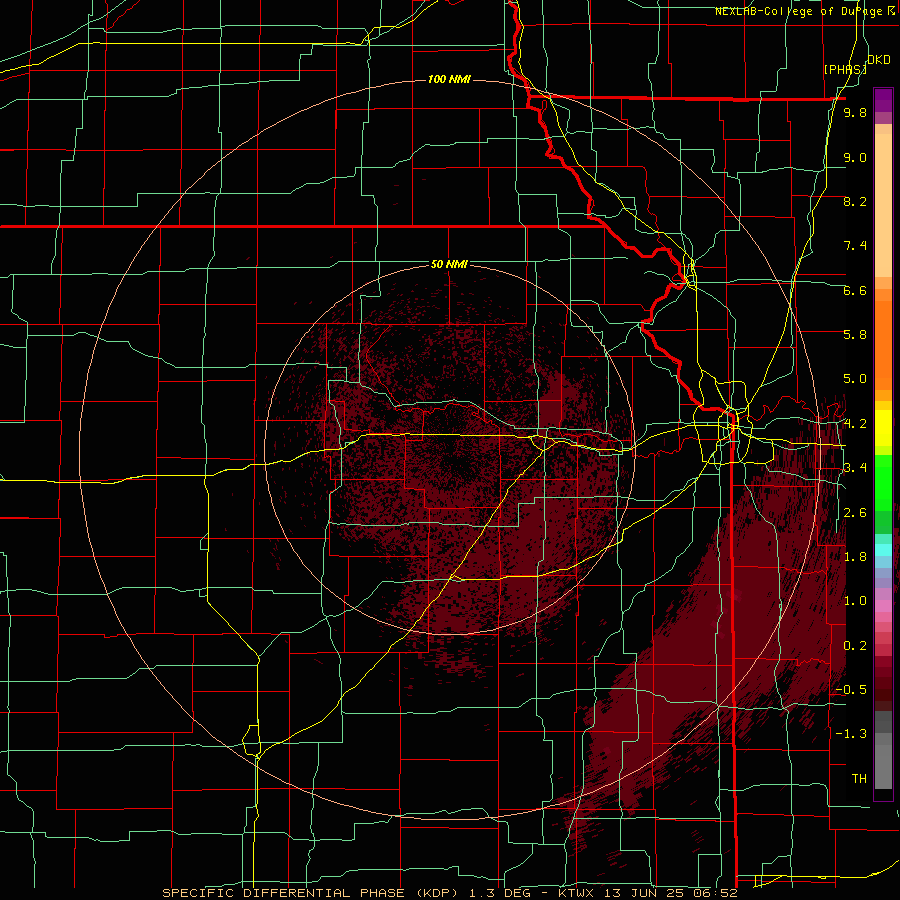This screenshot has height=900, width=900.
Task: Click the 5.8 value on the color scale
Action: click(x=855, y=335)
